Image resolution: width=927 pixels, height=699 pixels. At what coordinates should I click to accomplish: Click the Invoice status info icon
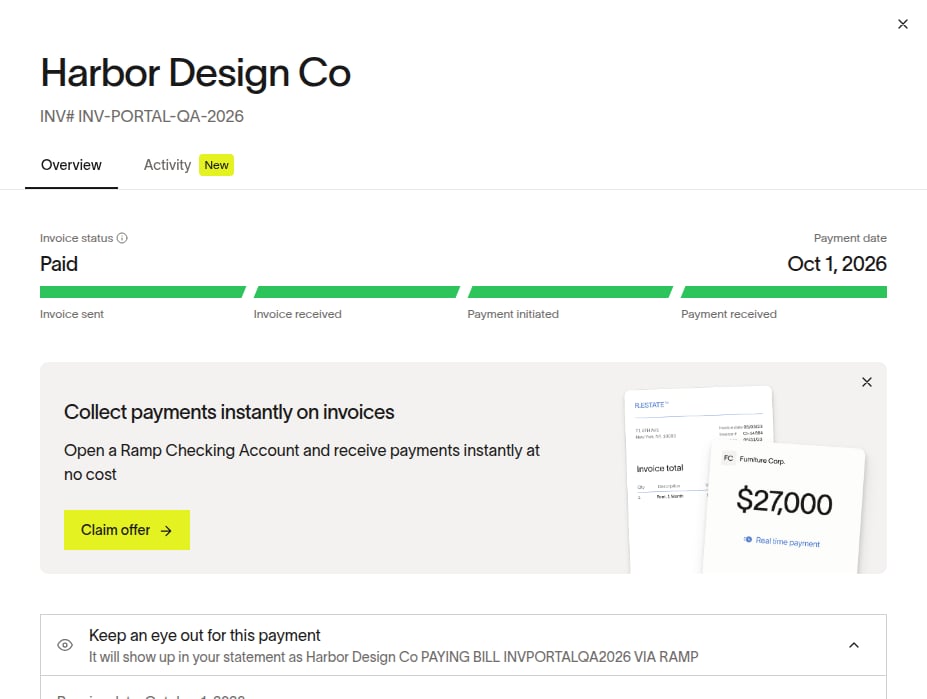tap(122, 238)
